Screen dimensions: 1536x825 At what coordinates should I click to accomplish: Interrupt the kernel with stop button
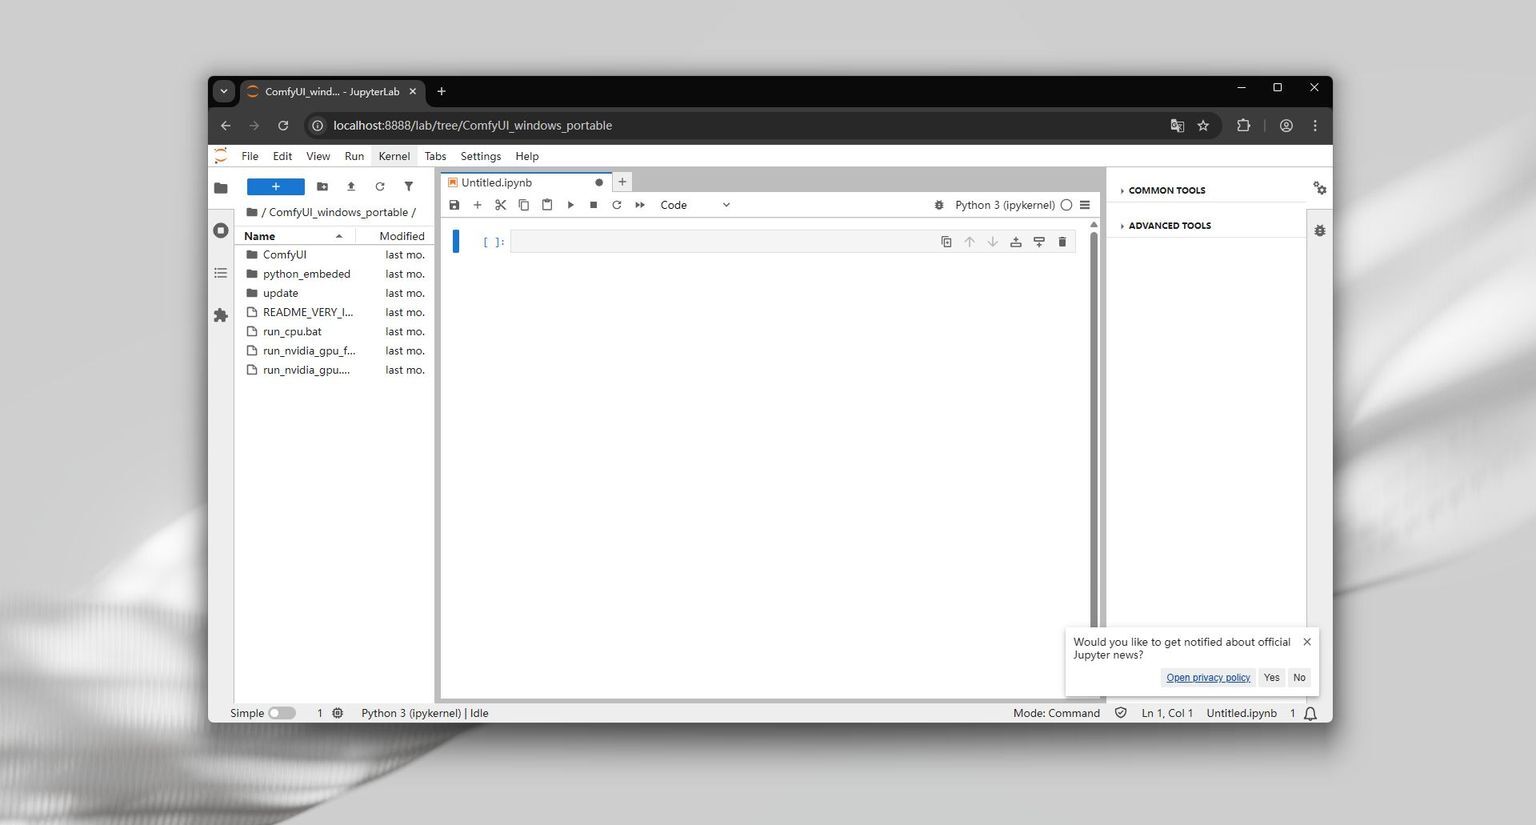coord(593,205)
